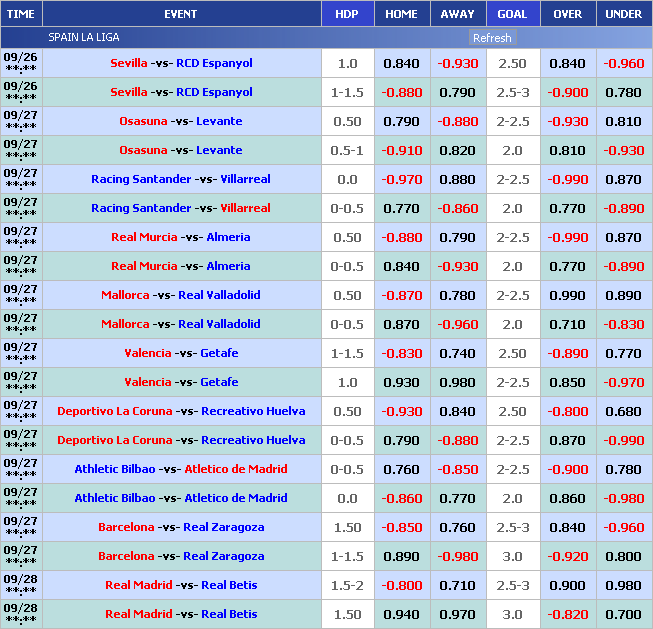Pick away odds 0.980 for Valencia vs Getafe

click(457, 382)
